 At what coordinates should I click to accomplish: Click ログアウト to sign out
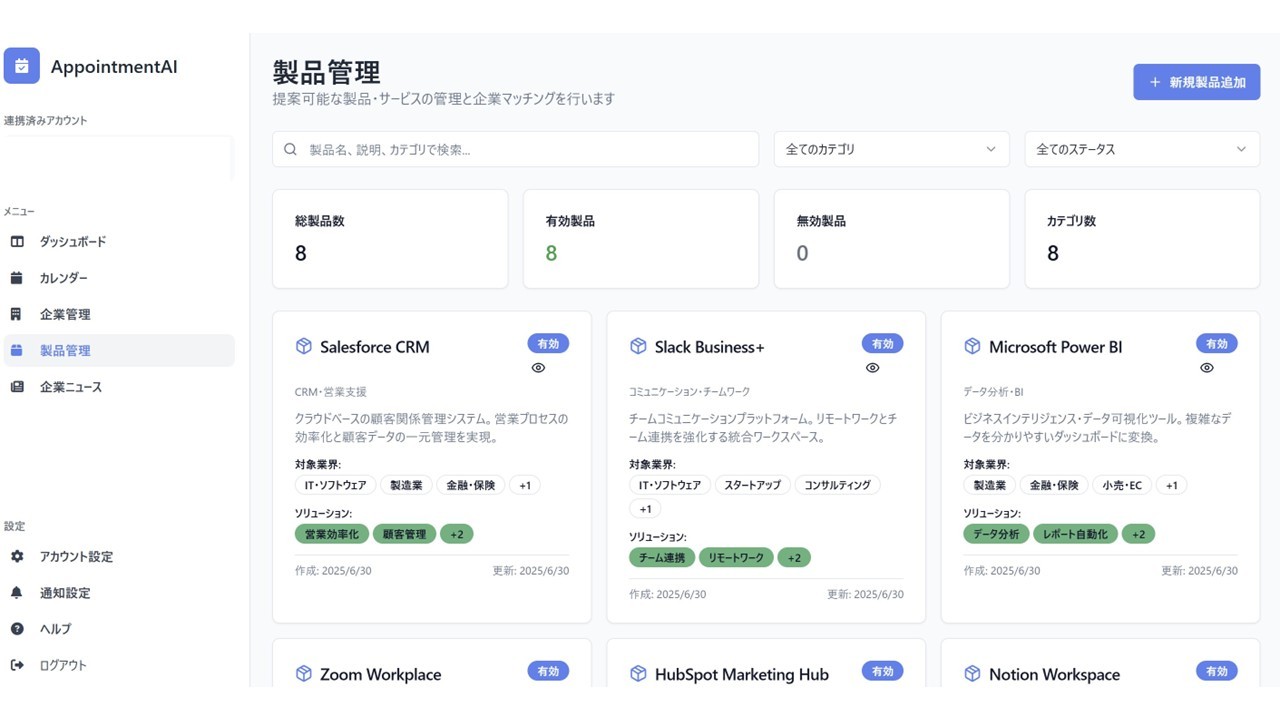[x=119, y=665]
